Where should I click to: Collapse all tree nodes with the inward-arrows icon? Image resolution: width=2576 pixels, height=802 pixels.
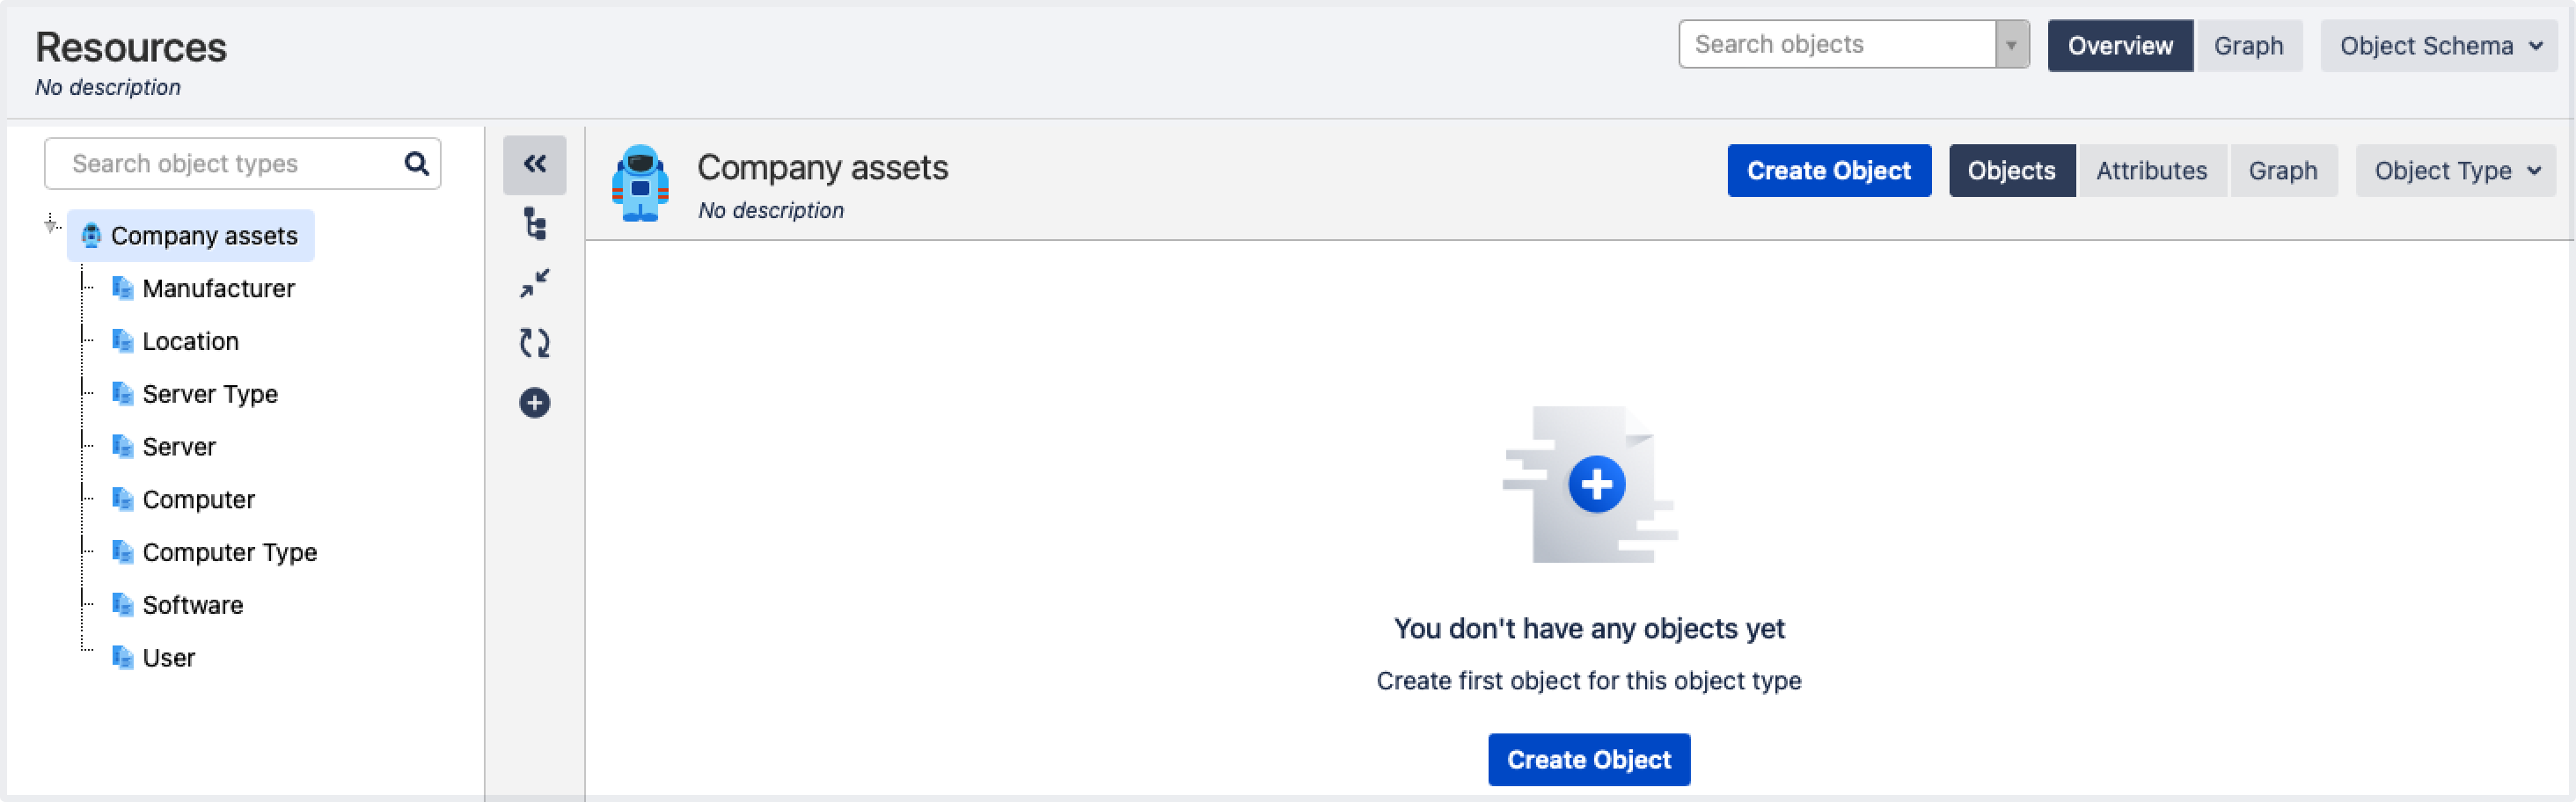(535, 283)
